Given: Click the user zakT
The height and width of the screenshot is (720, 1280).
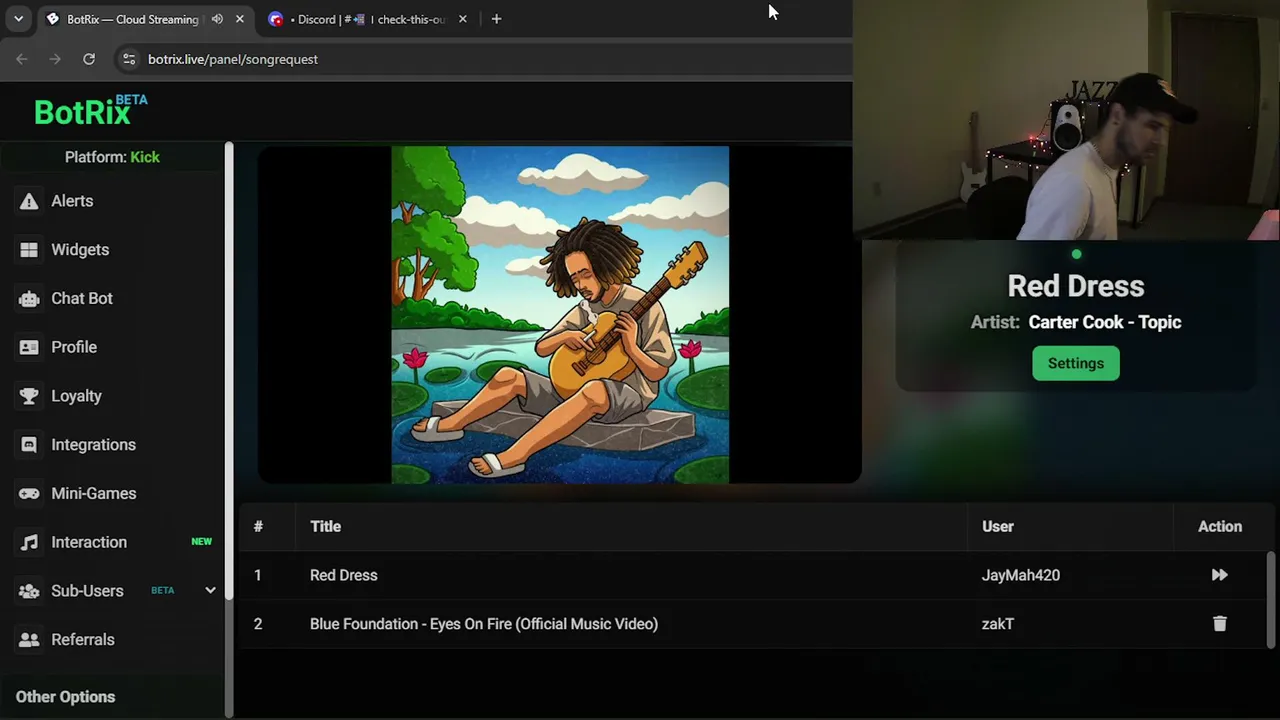Looking at the screenshot, I should (998, 624).
